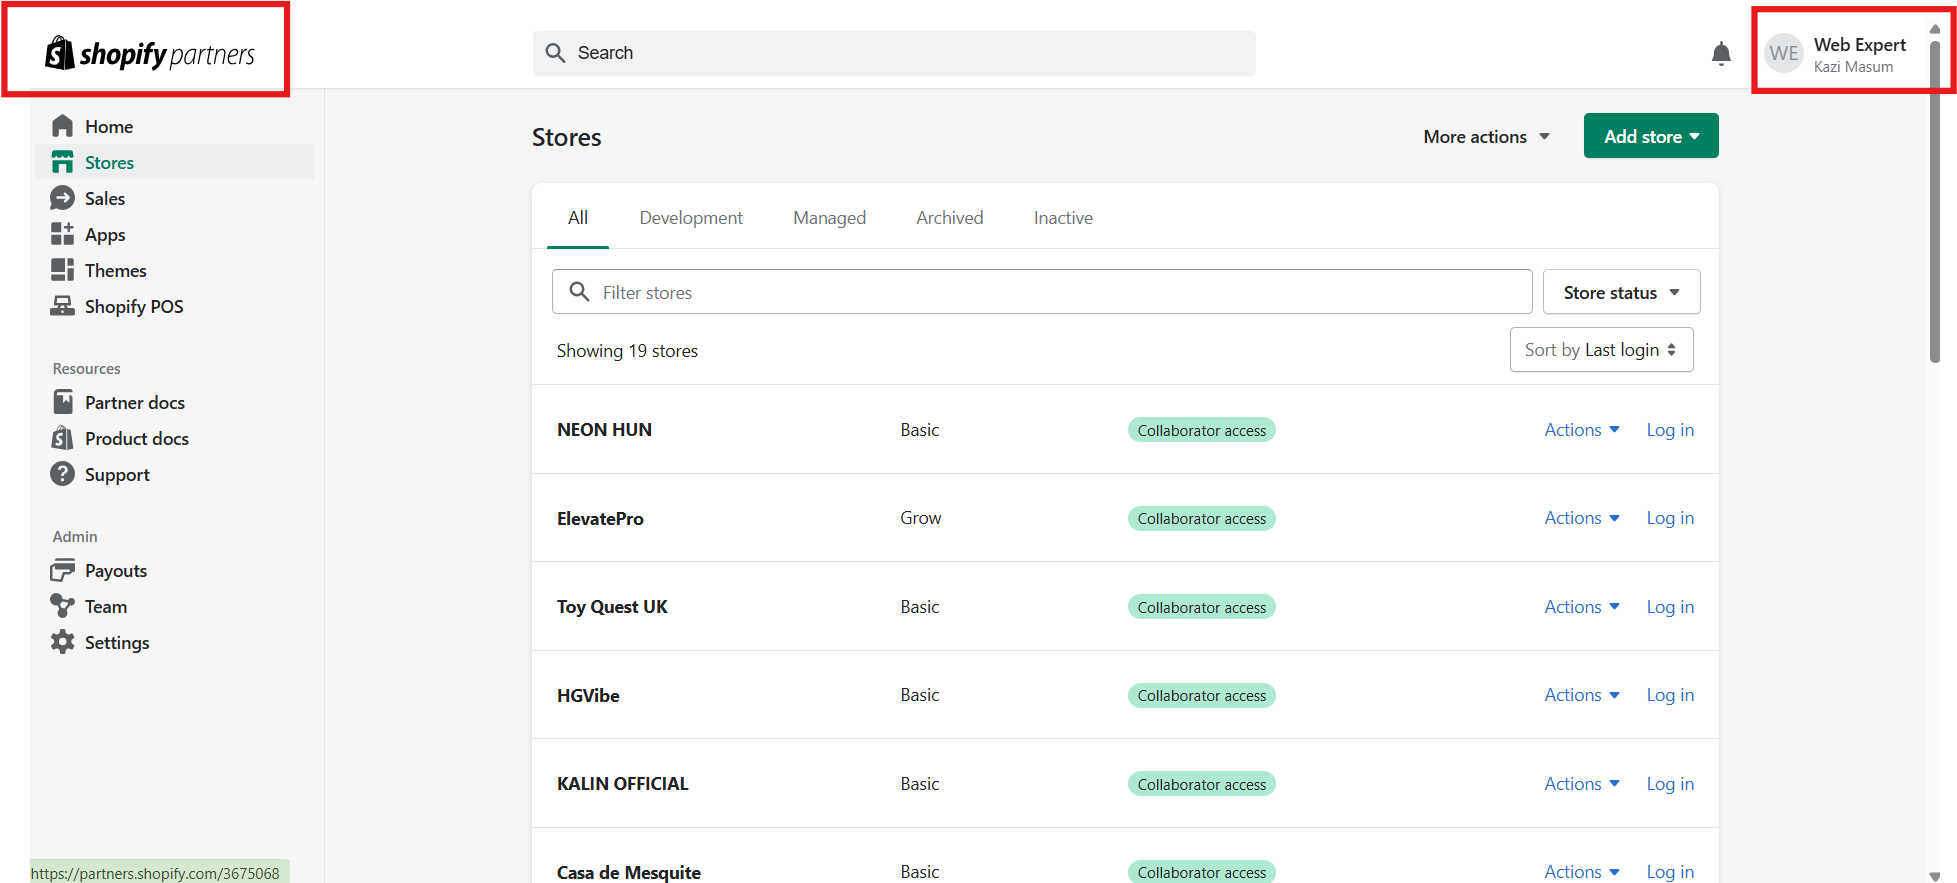Image resolution: width=1957 pixels, height=883 pixels.
Task: Click the ElevatePro store name
Action: tap(600, 518)
